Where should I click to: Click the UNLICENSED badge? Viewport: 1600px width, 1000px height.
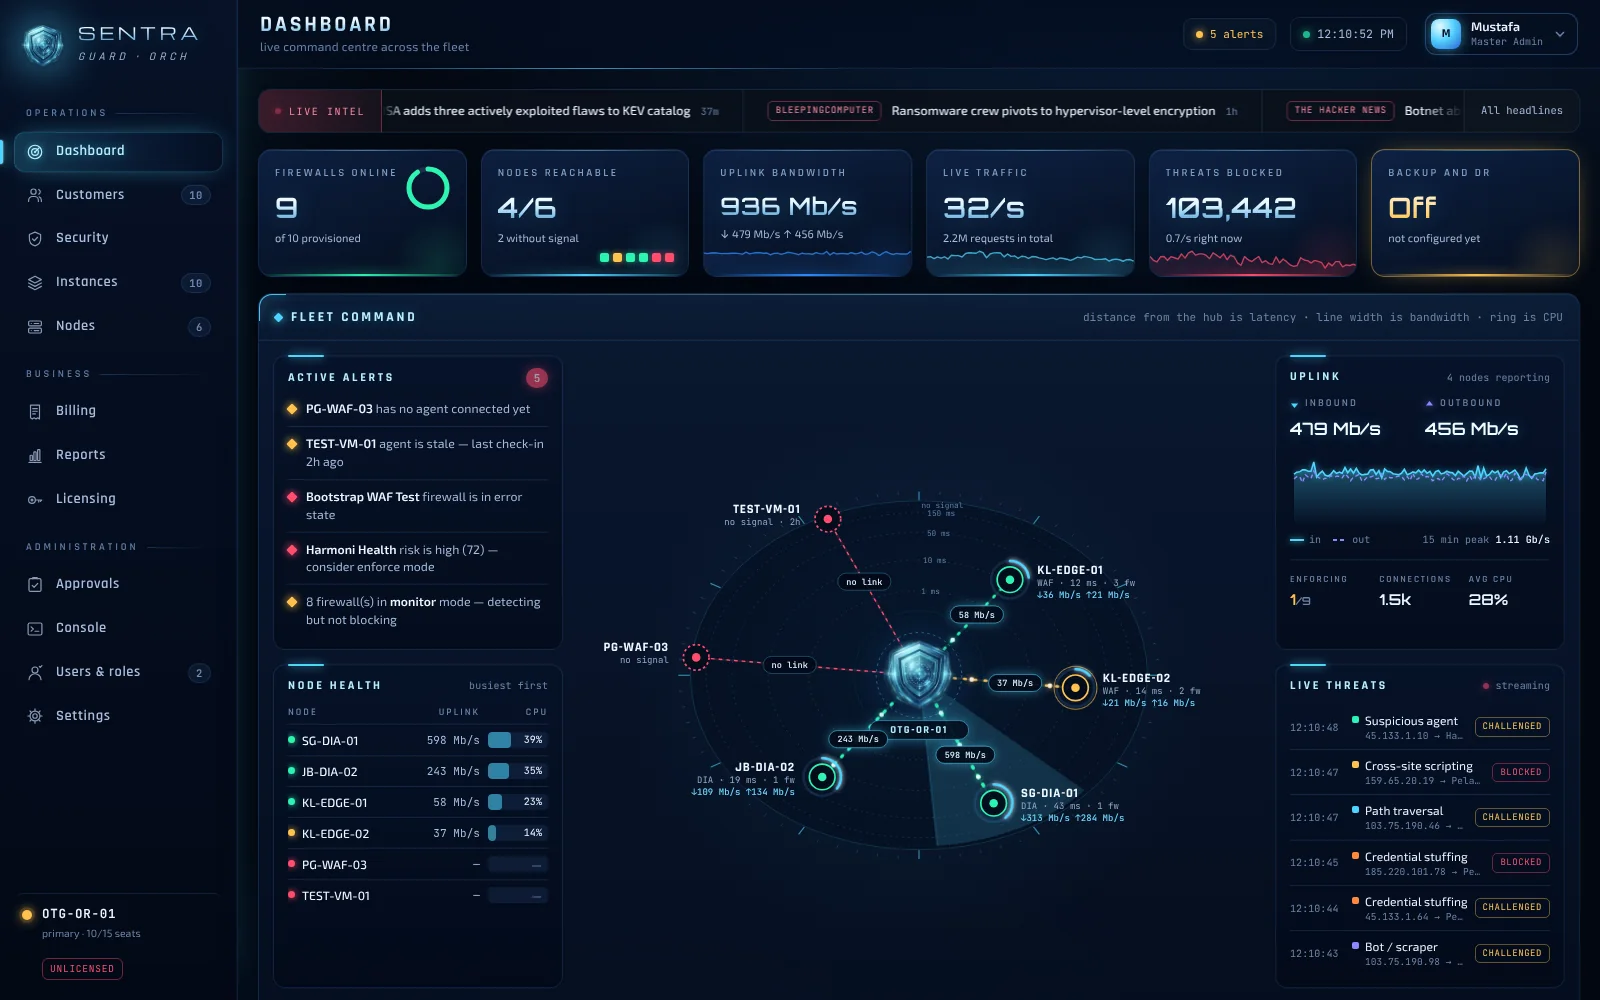tap(82, 968)
